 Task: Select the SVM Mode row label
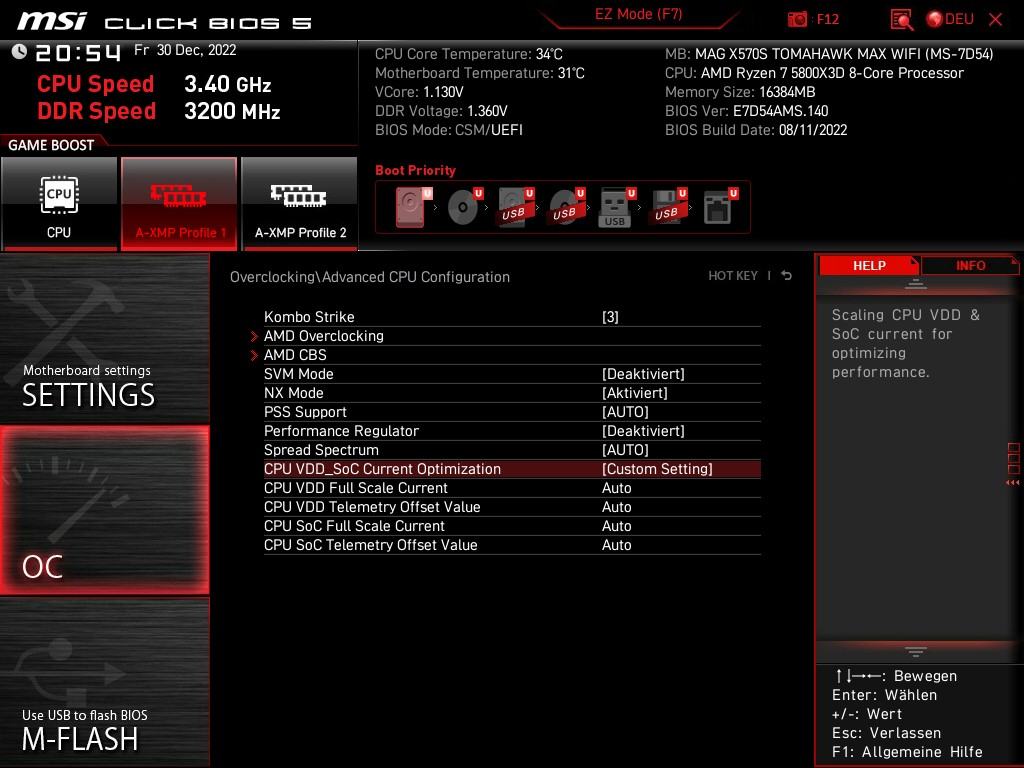click(x=298, y=374)
